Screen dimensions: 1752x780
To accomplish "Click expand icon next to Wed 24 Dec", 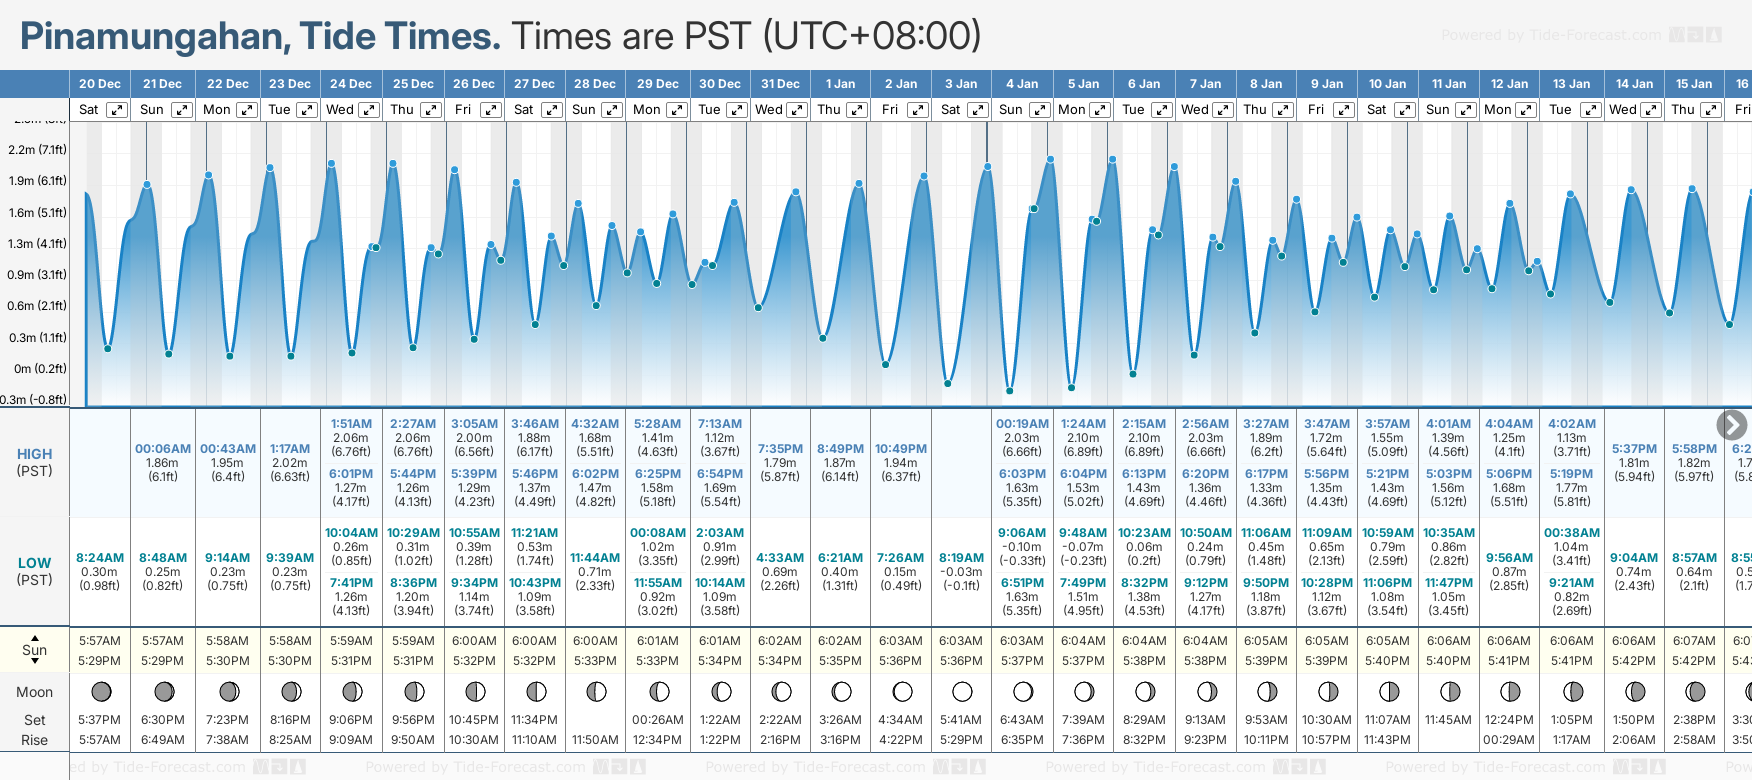I will [x=368, y=110].
